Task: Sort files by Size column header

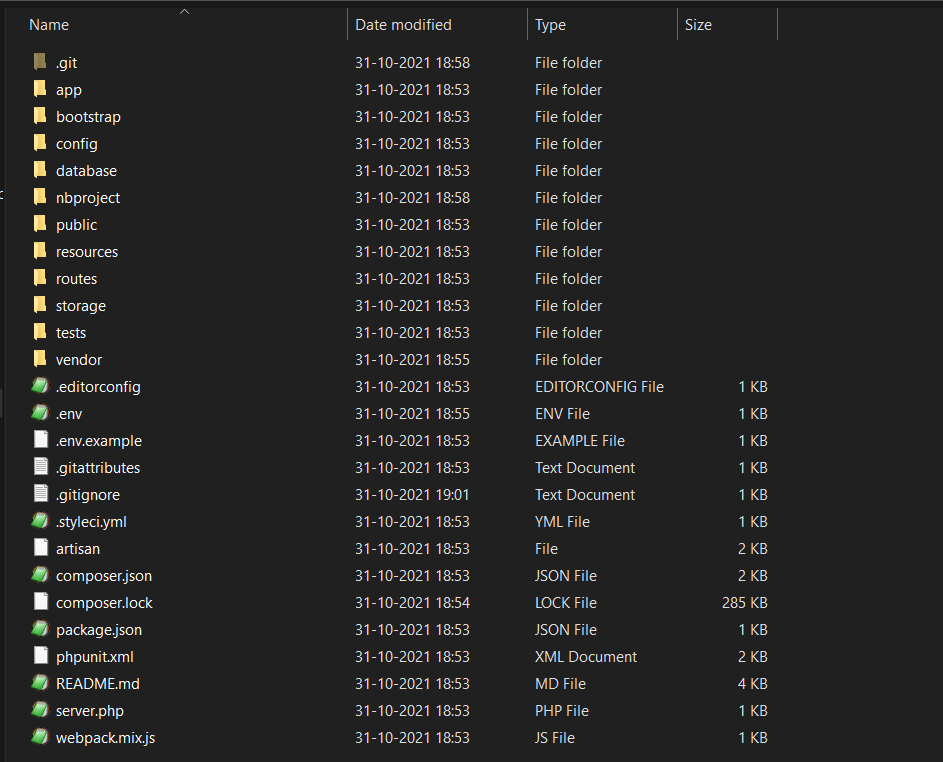Action: [698, 25]
